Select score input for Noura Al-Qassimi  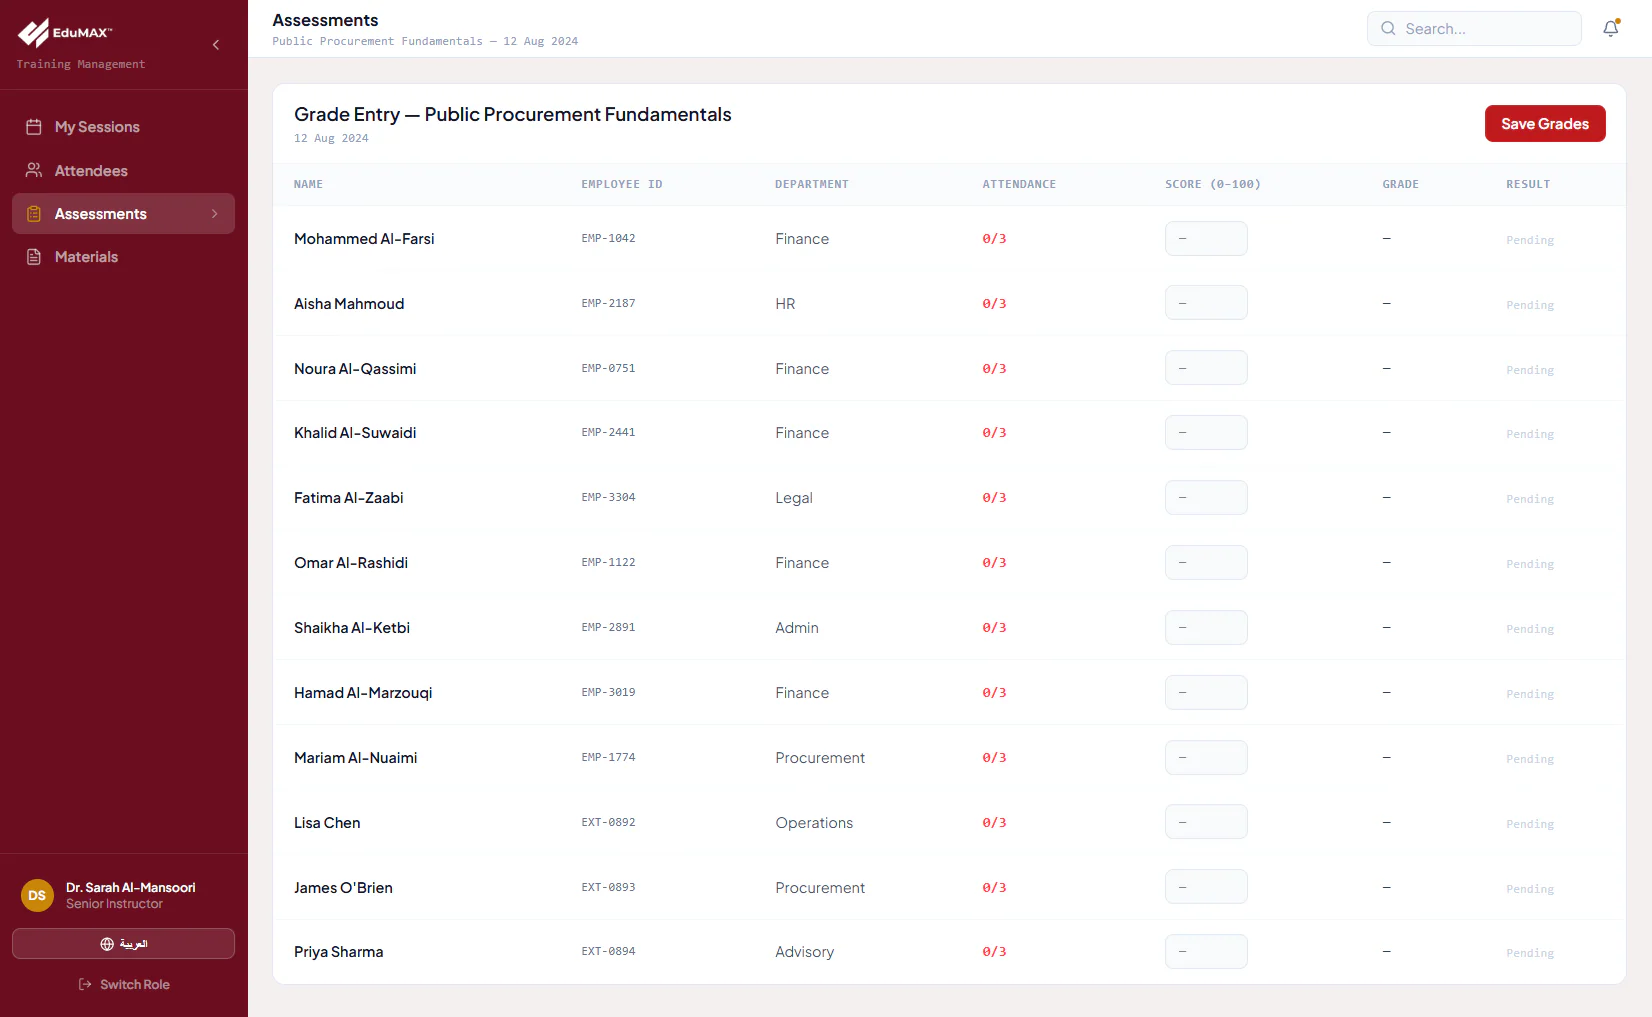[x=1206, y=368]
